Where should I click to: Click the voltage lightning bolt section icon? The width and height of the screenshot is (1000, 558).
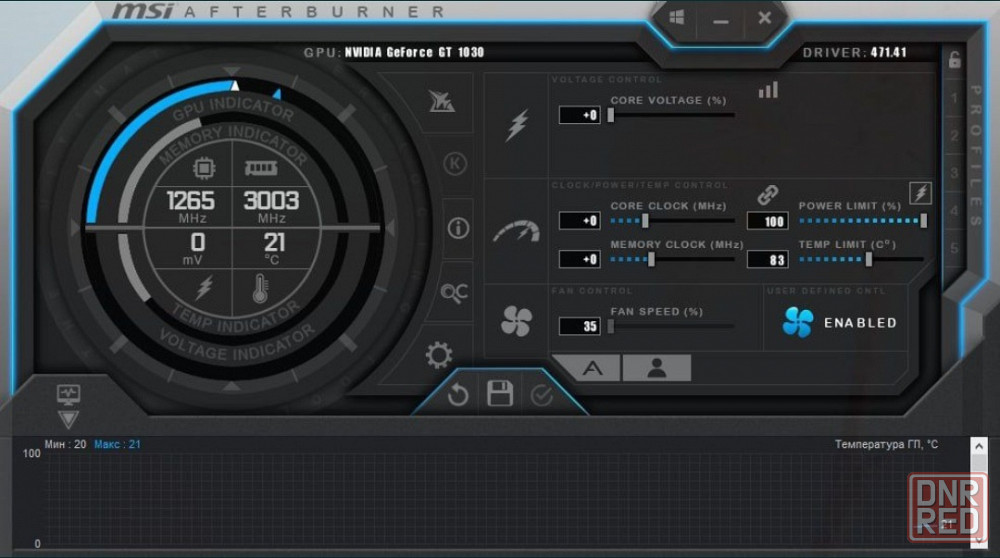[517, 125]
